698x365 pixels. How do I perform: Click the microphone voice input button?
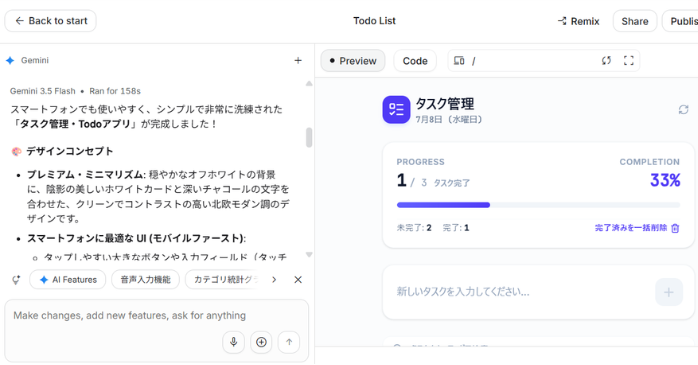[234, 342]
